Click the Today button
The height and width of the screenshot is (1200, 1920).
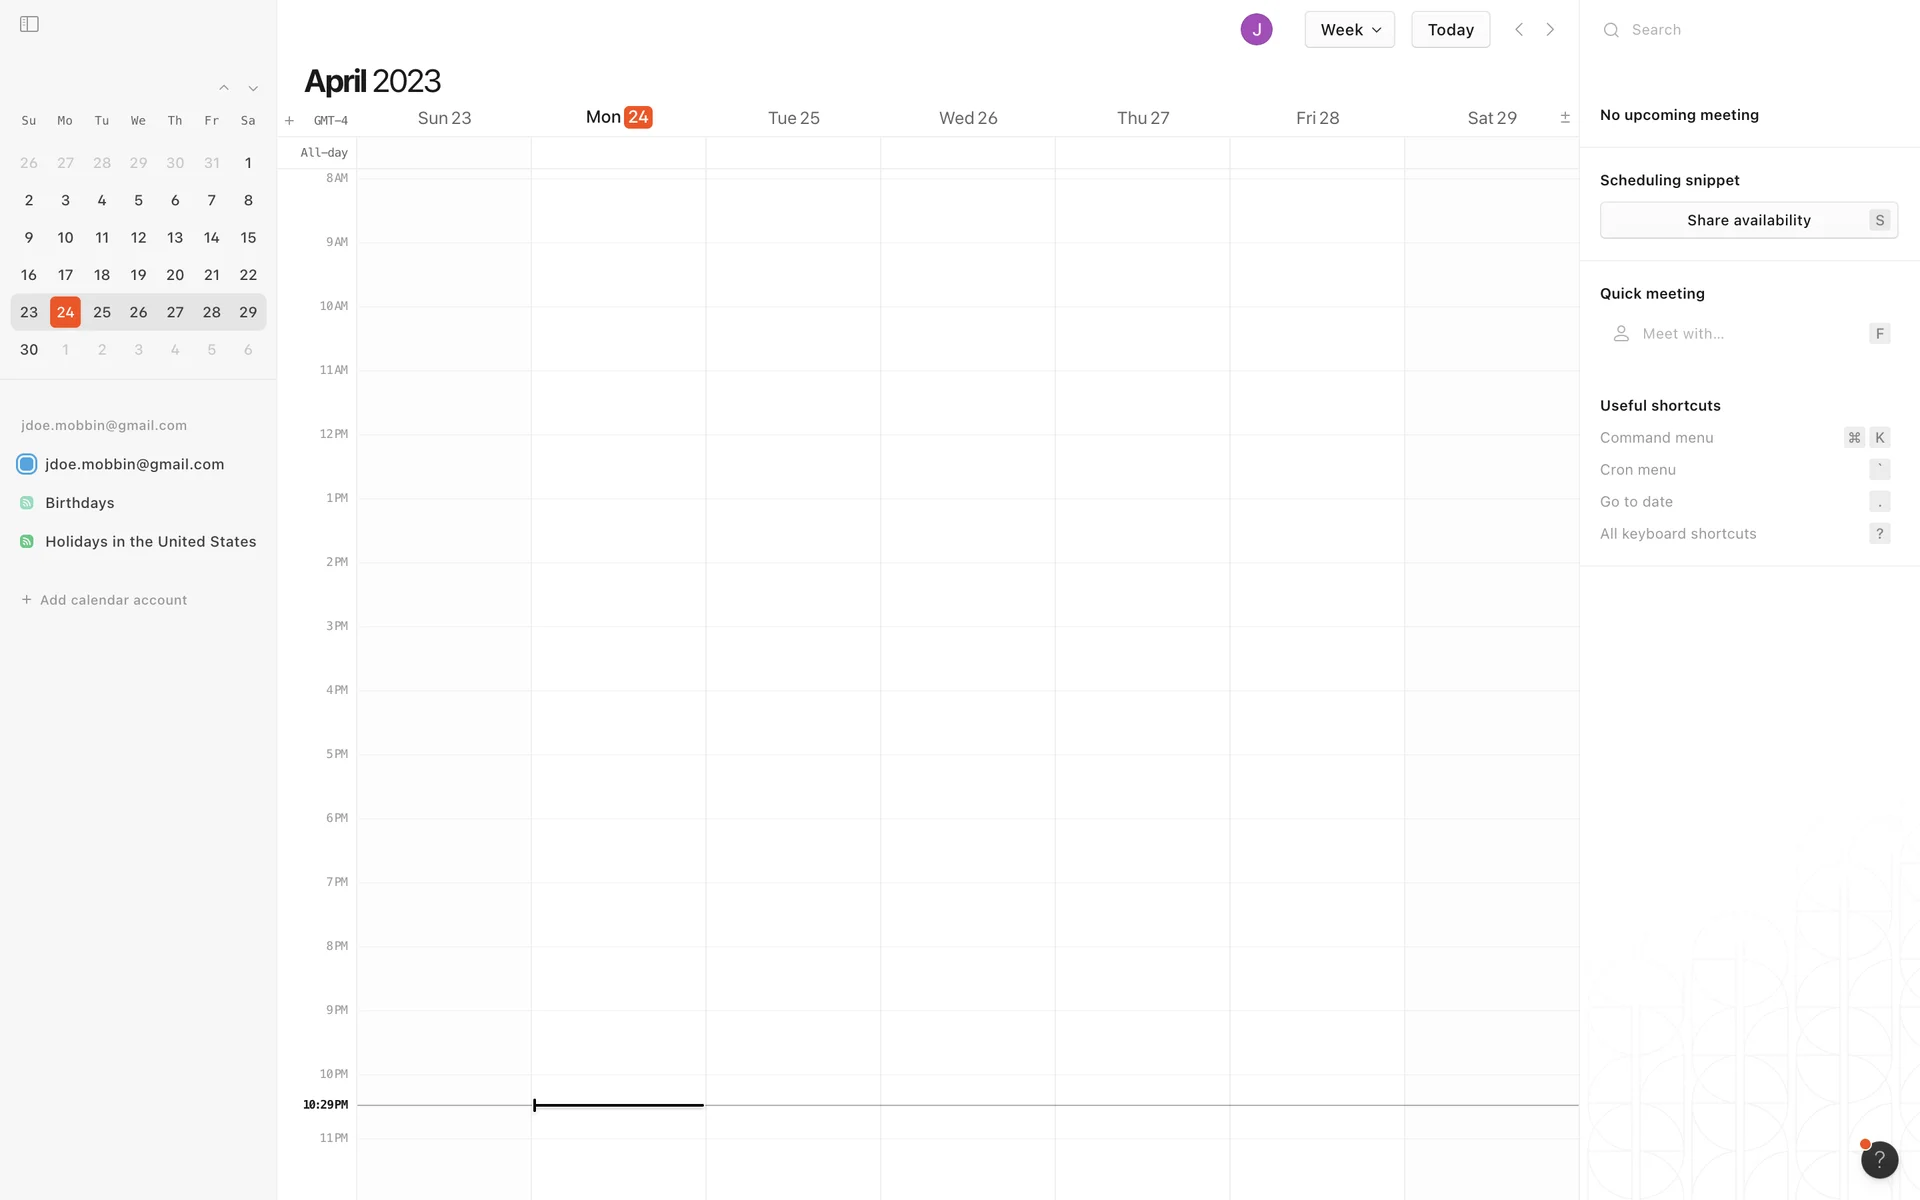click(x=1450, y=30)
